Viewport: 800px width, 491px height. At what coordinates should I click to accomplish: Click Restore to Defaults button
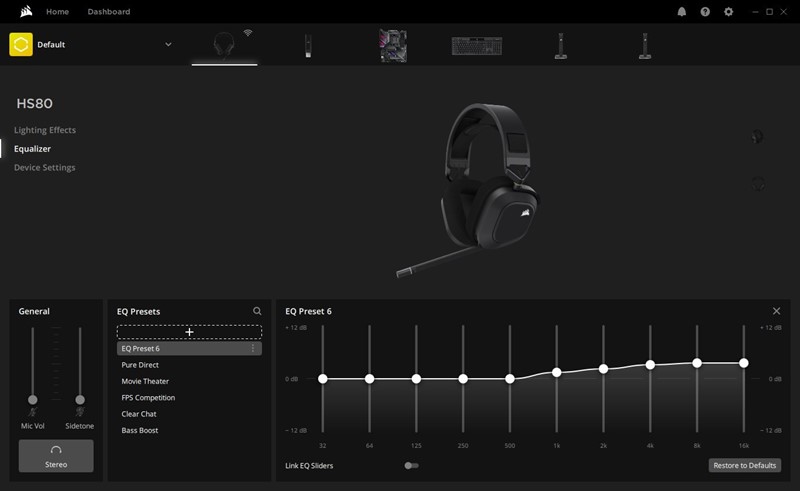coord(745,466)
